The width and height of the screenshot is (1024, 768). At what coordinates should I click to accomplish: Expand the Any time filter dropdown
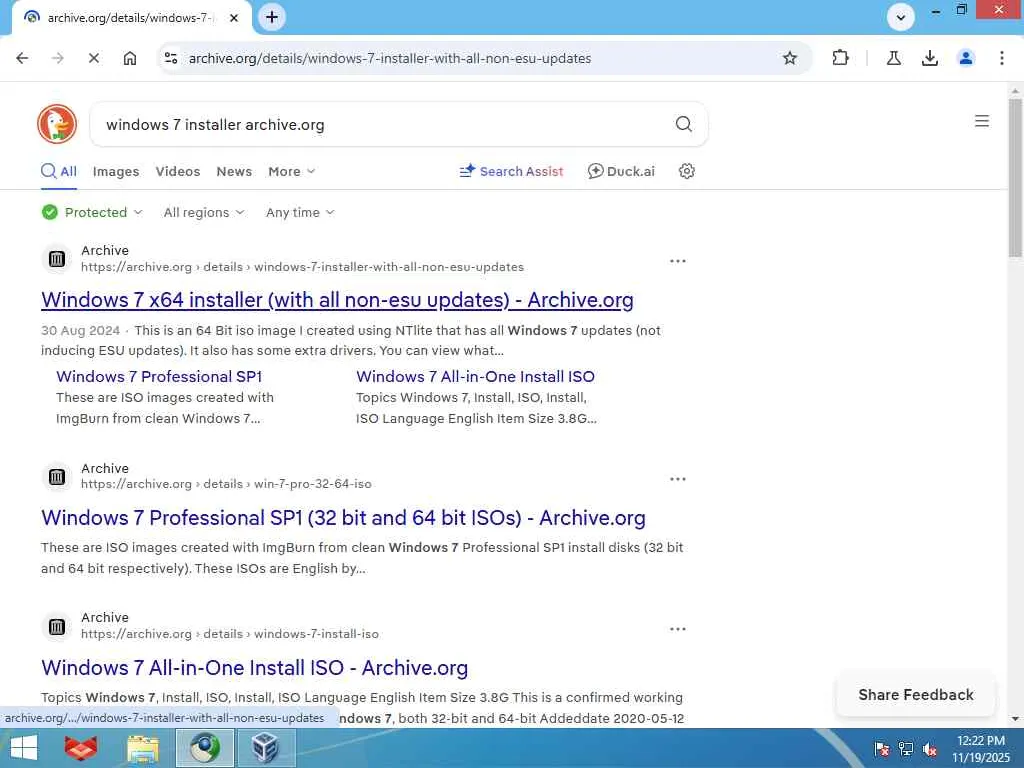pos(300,212)
